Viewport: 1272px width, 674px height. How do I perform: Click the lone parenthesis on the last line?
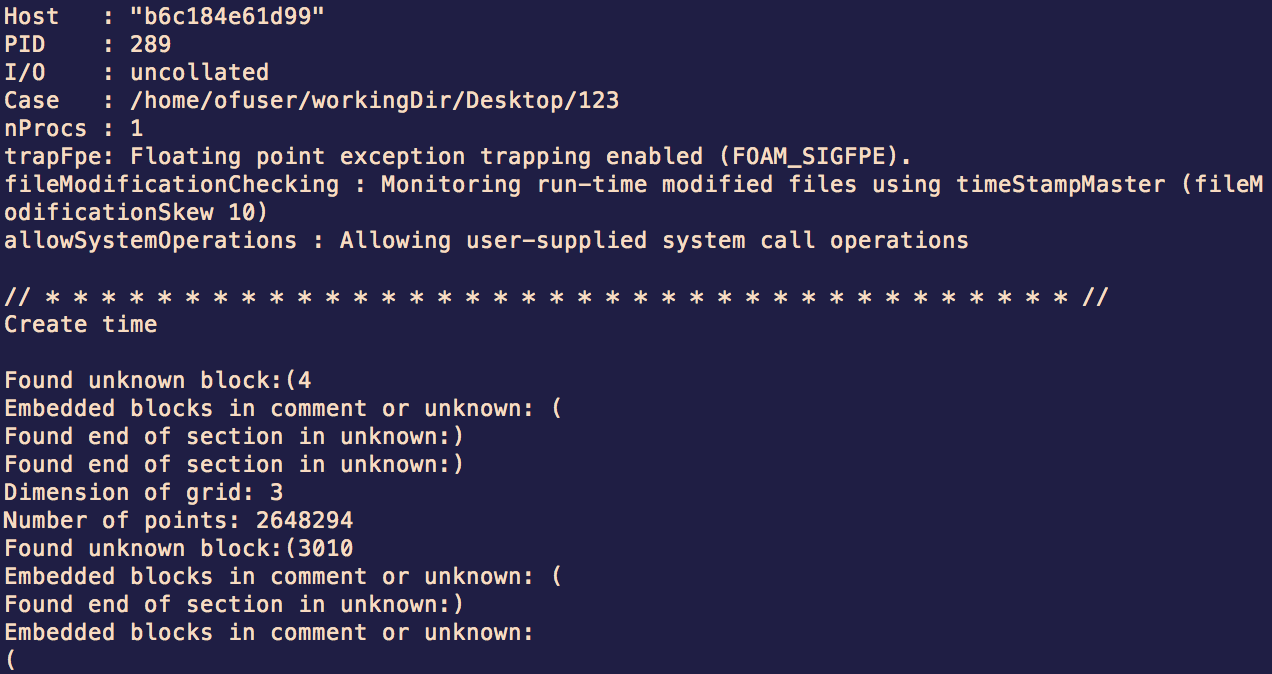(x=11, y=660)
